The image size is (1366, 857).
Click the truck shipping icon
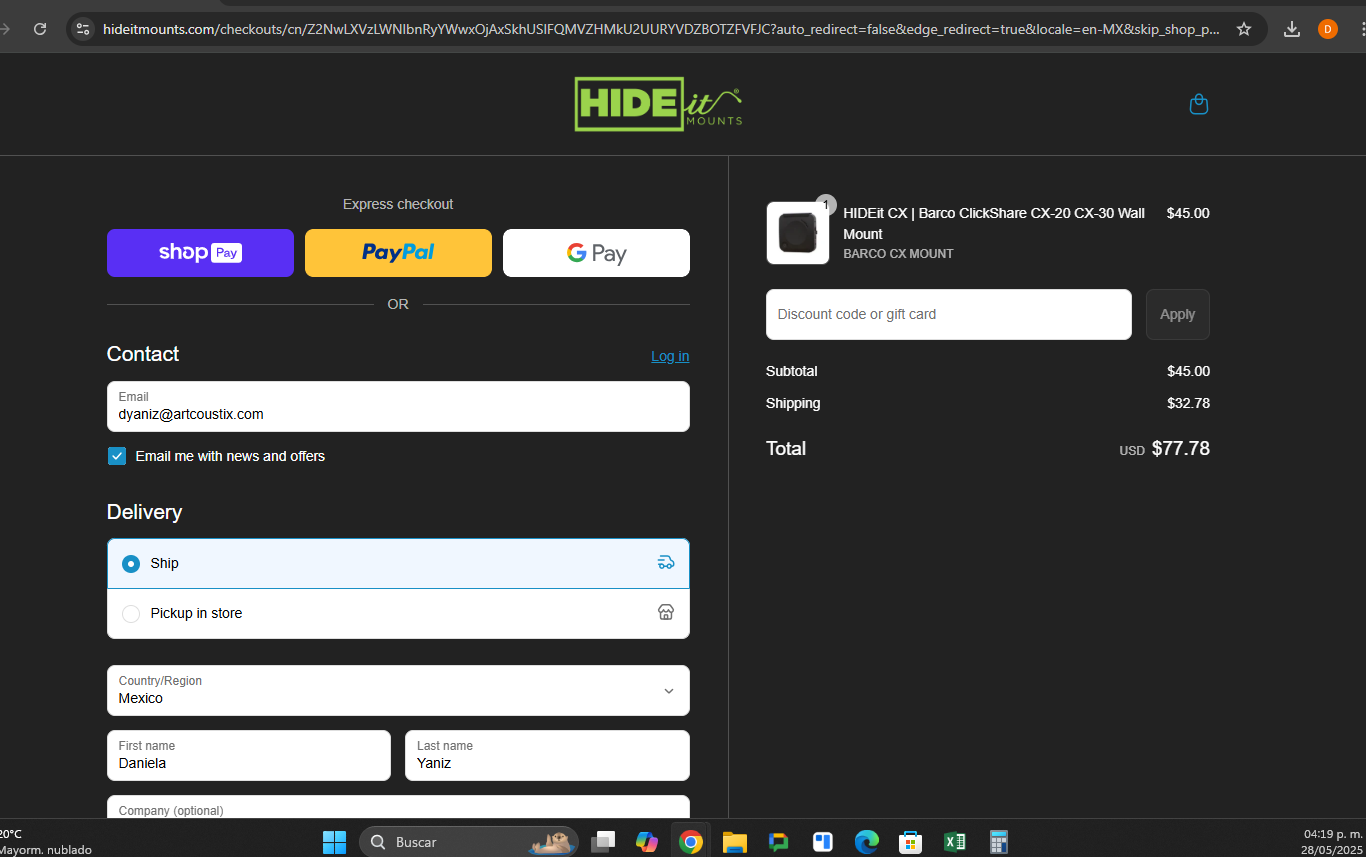666,563
